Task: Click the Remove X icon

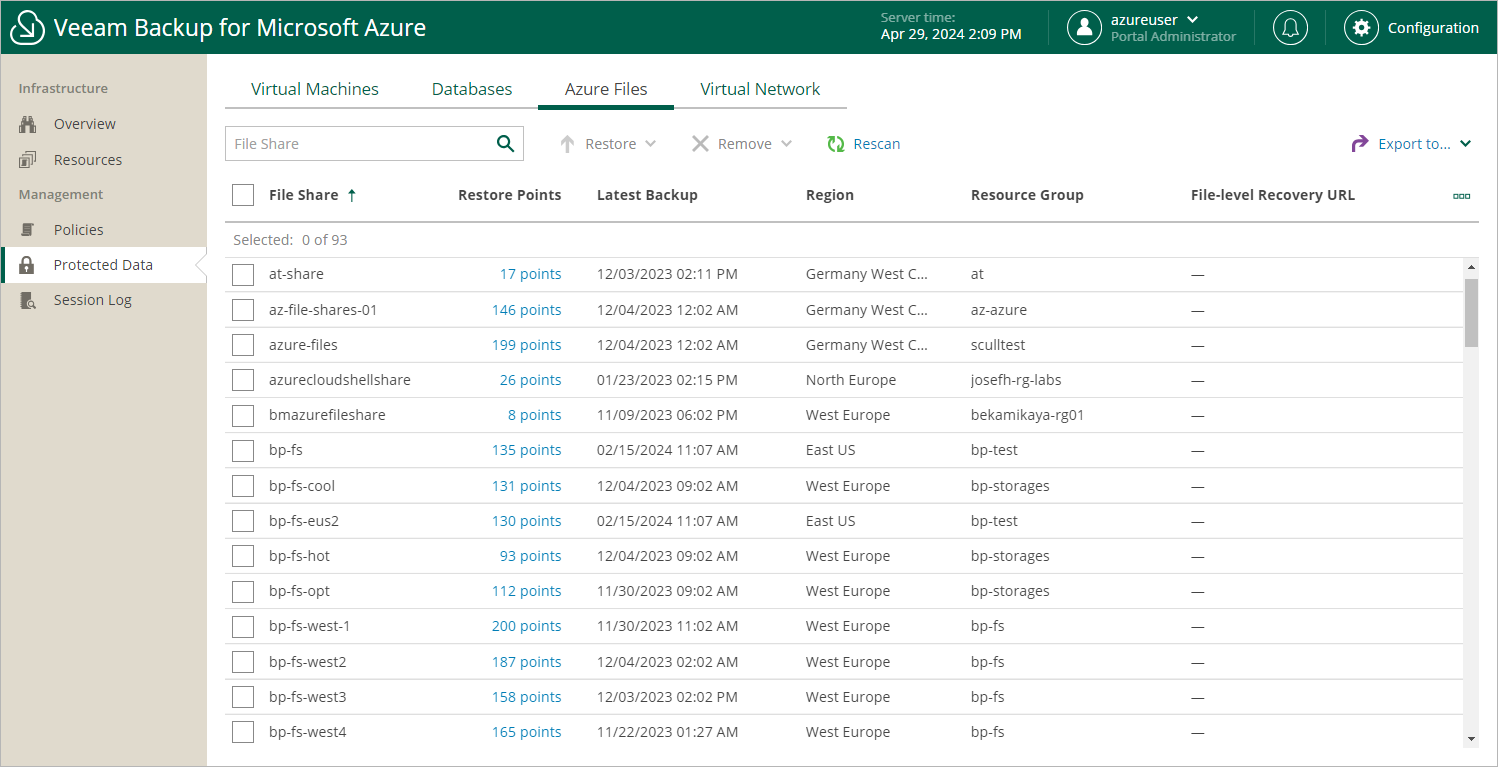Action: point(700,144)
